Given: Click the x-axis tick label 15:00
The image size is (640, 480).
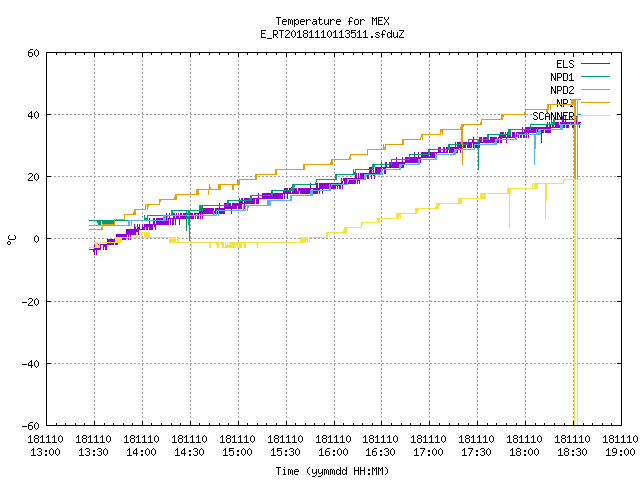Looking at the screenshot, I should tap(237, 452).
